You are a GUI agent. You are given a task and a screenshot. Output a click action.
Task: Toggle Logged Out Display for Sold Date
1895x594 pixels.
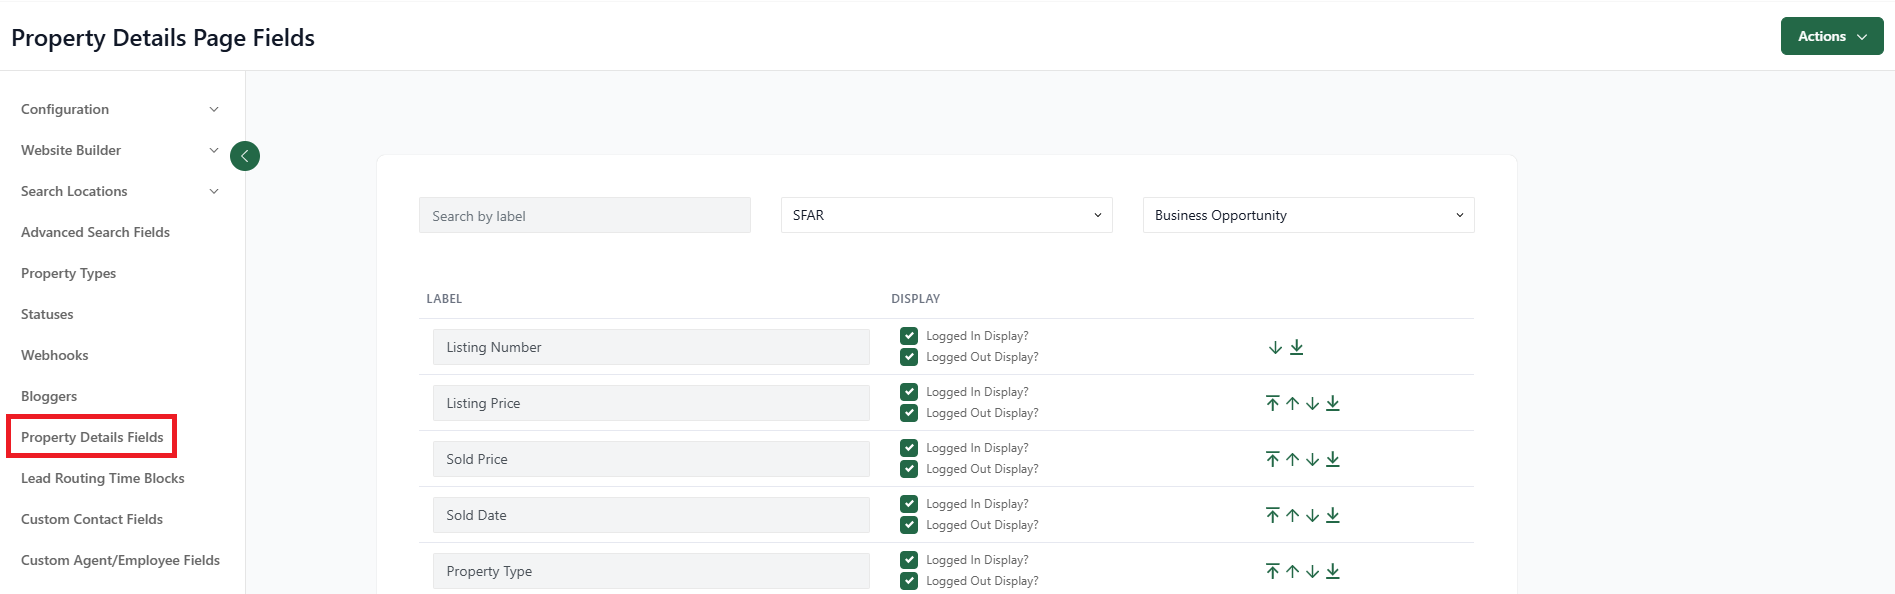tap(909, 525)
